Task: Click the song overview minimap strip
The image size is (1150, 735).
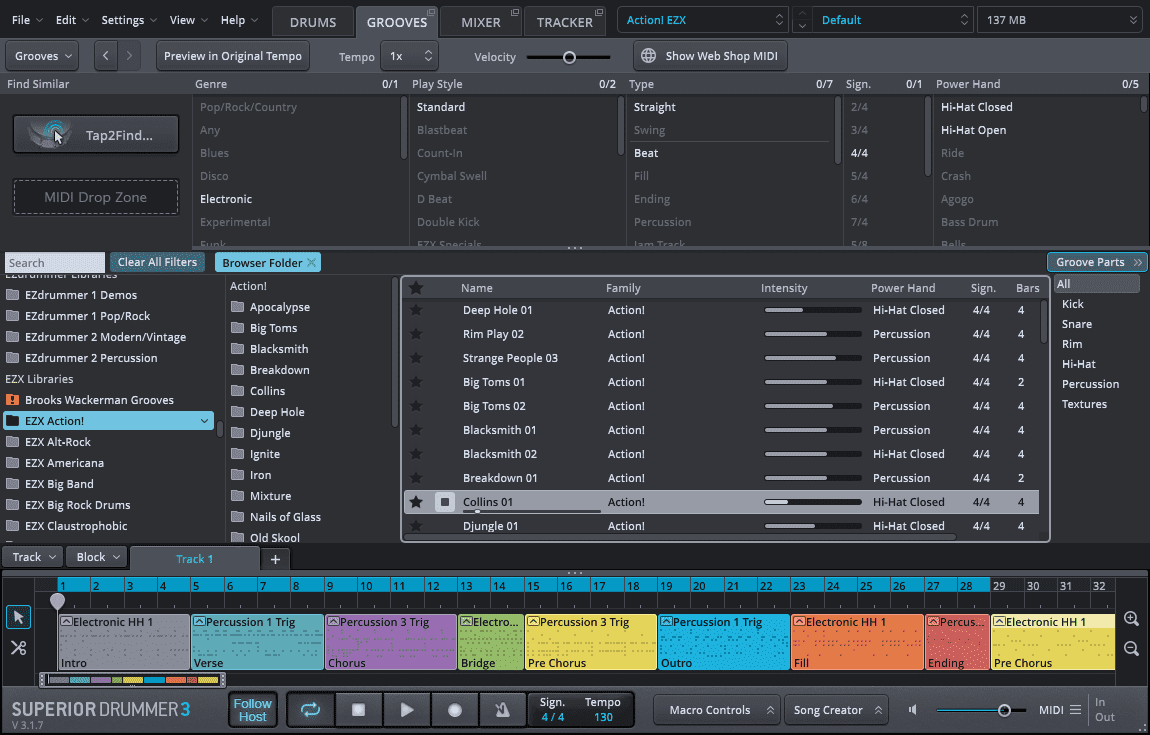Action: (133, 680)
